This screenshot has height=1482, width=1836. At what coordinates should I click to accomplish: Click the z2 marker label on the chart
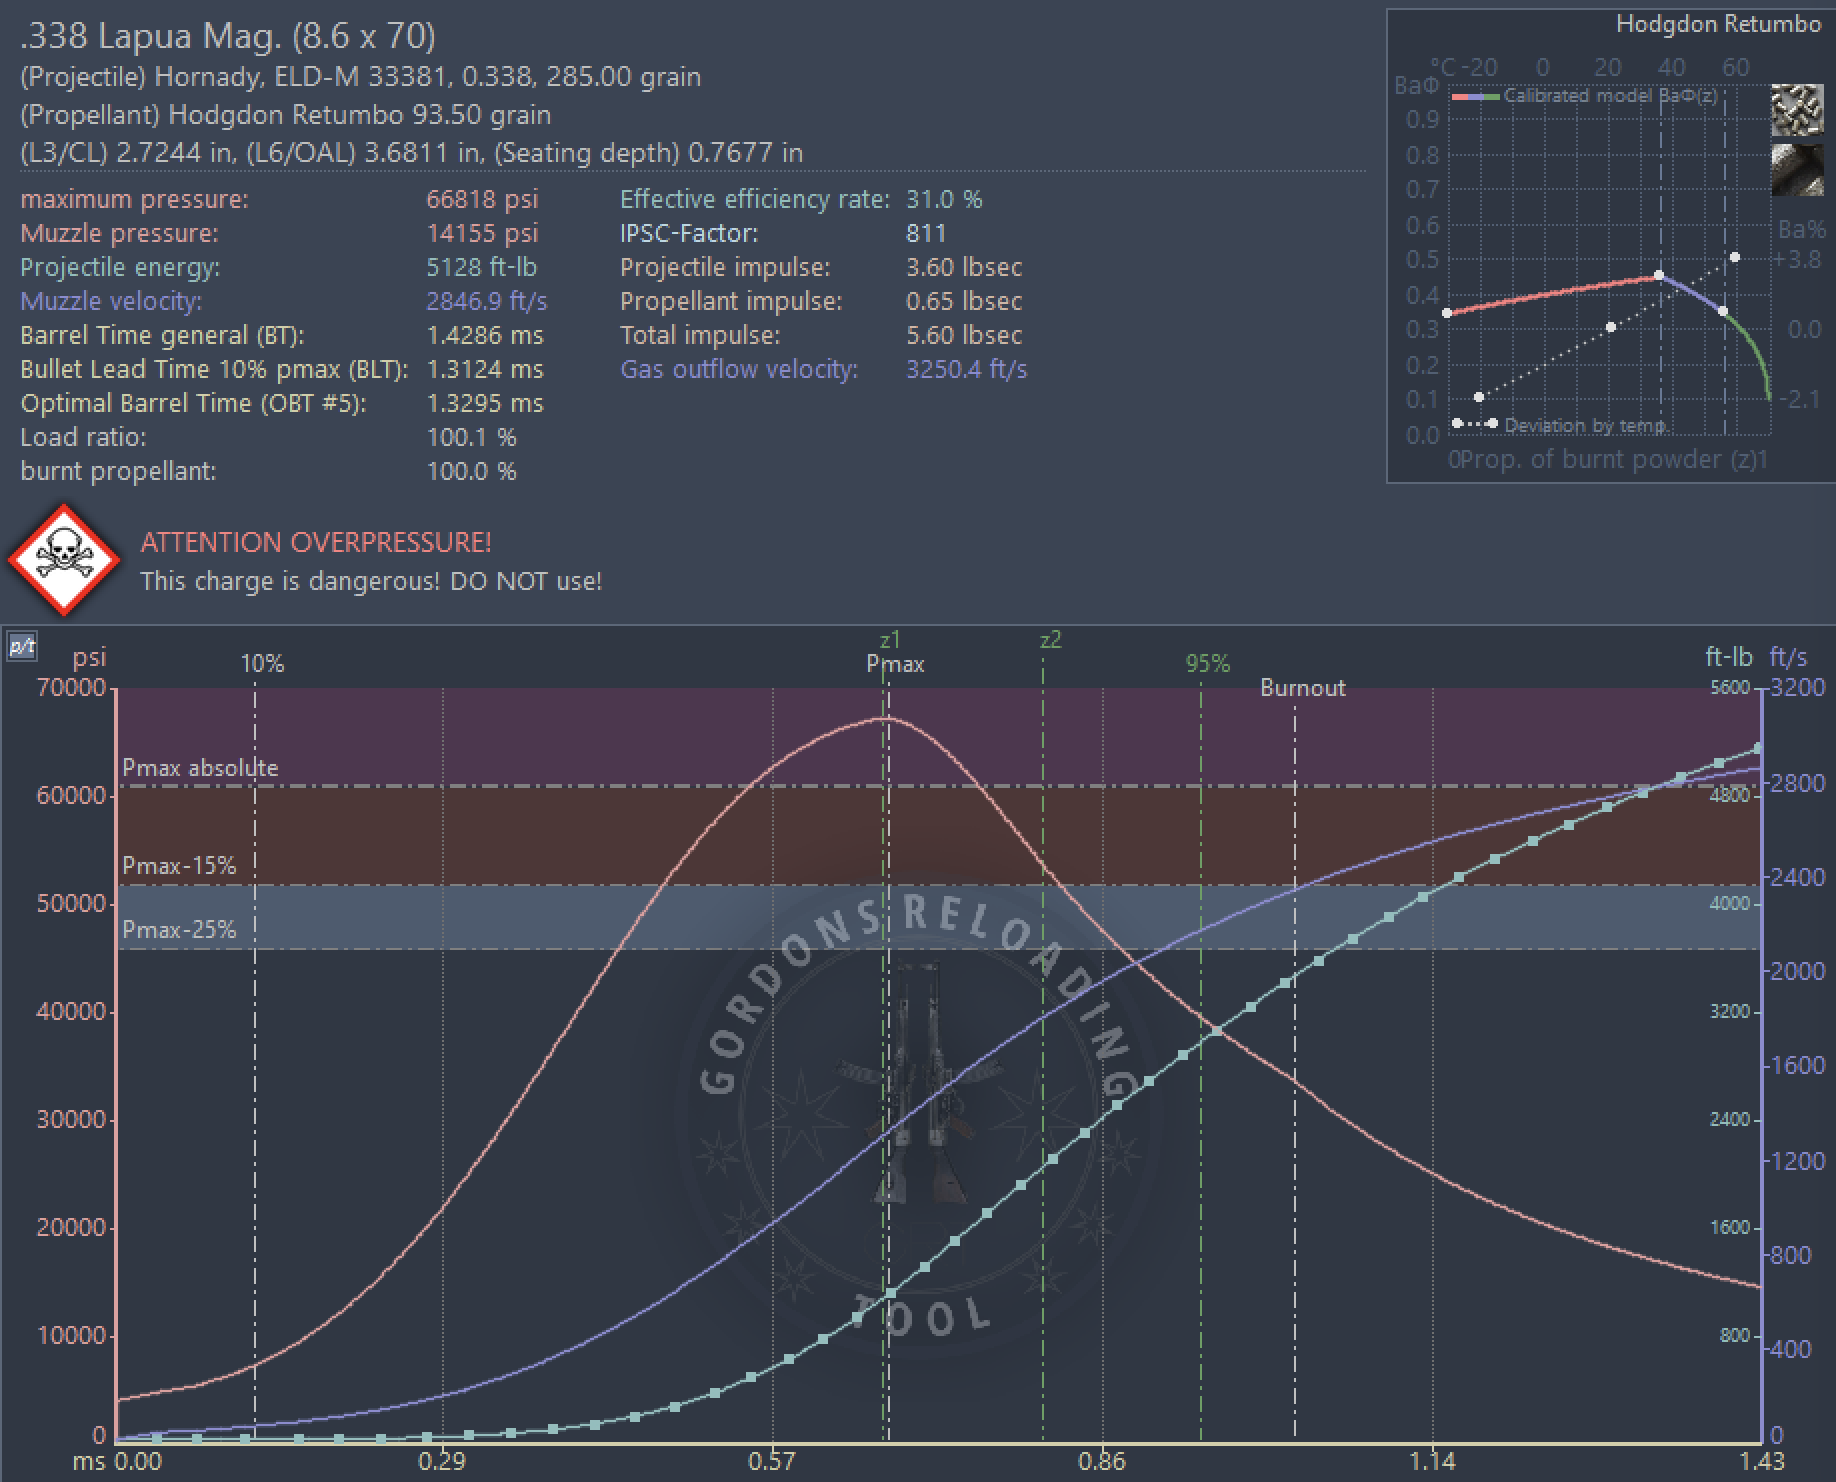point(1050,640)
